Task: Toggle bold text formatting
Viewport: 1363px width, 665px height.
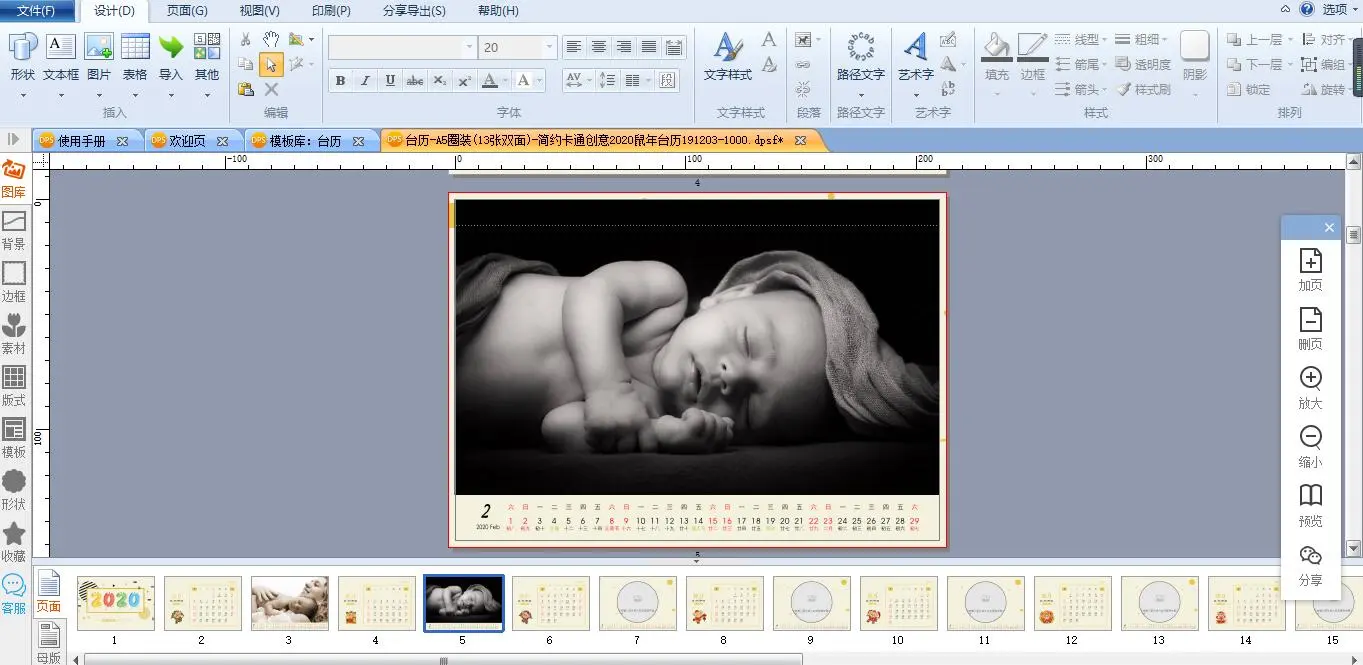Action: pyautogui.click(x=340, y=80)
